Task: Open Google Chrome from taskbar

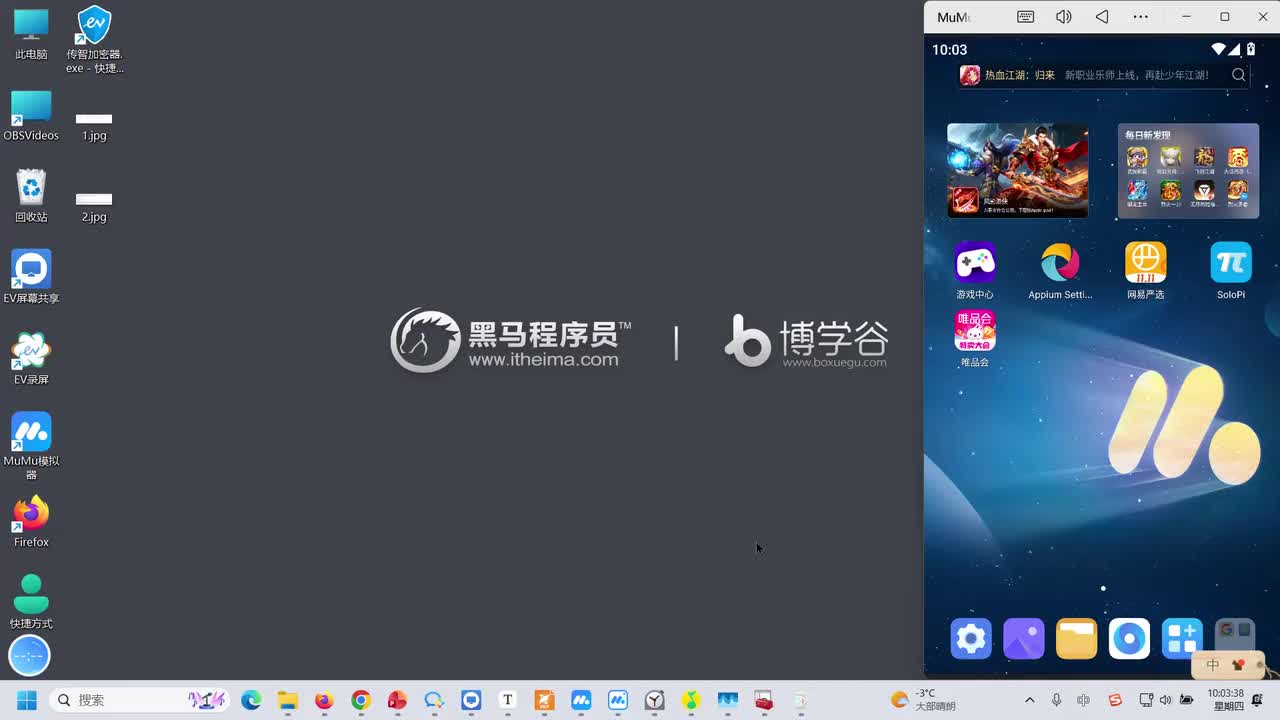Action: tap(361, 700)
